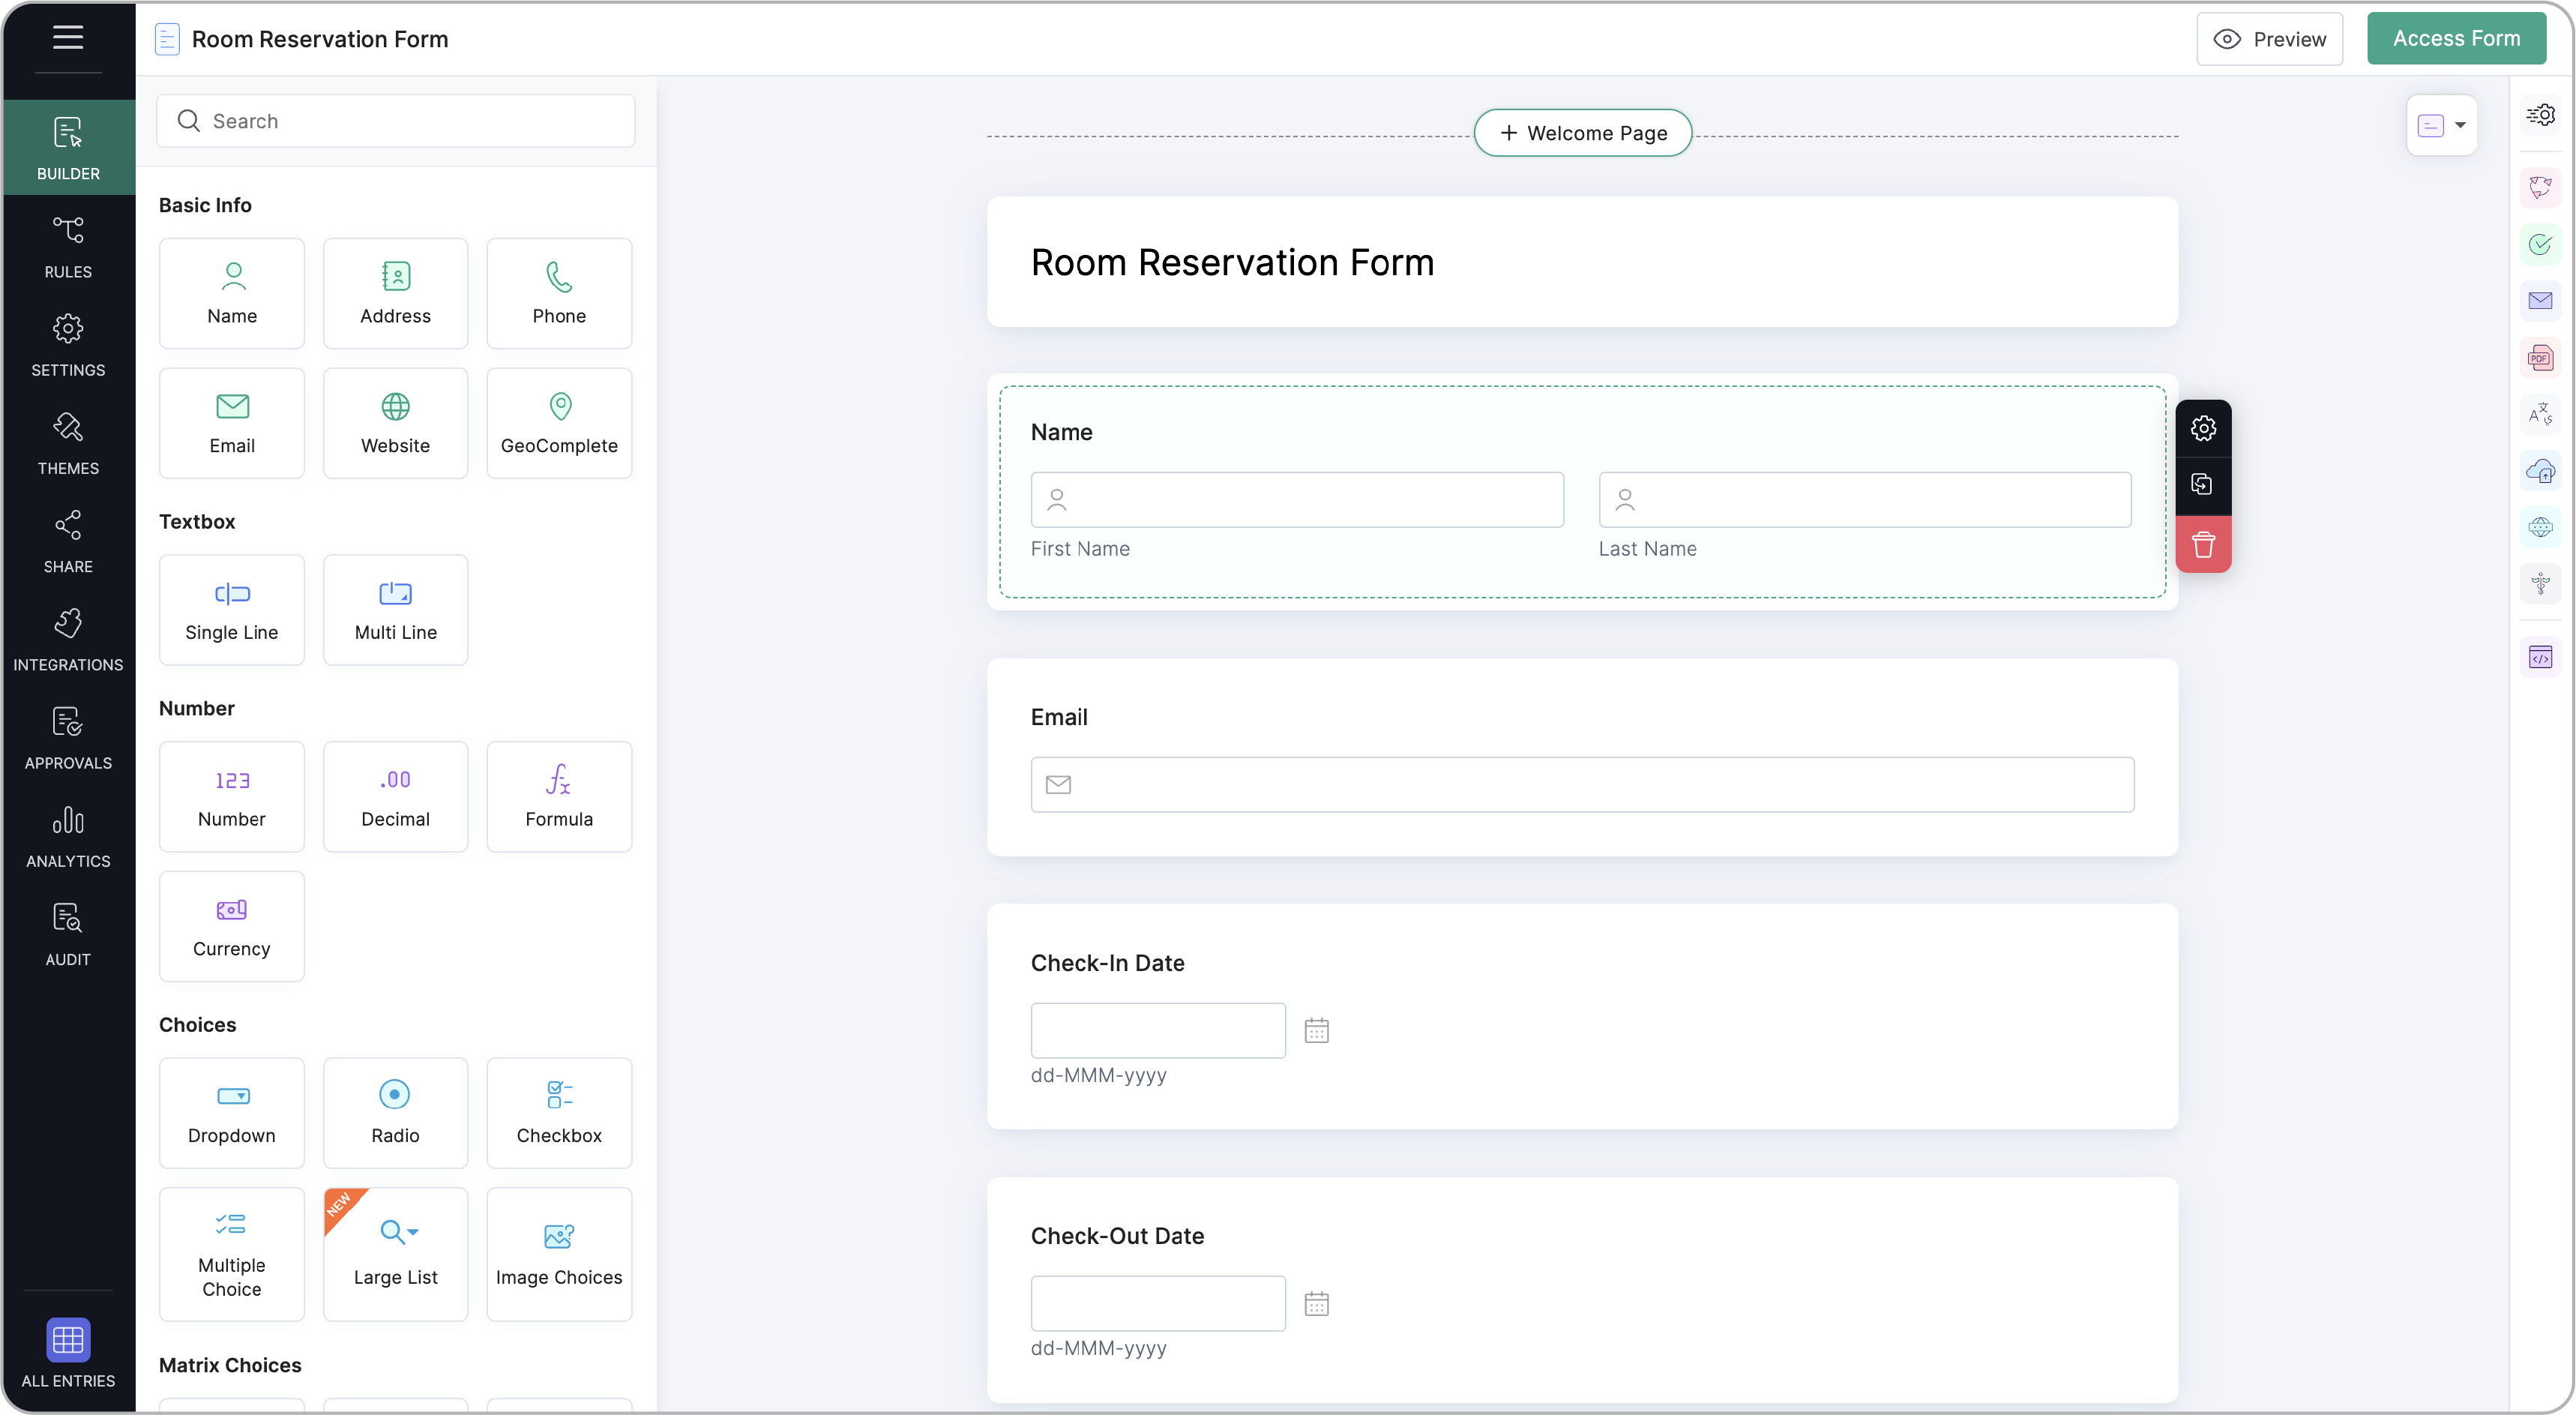Add a Dropdown field
The width and height of the screenshot is (2576, 1415).
[x=232, y=1113]
